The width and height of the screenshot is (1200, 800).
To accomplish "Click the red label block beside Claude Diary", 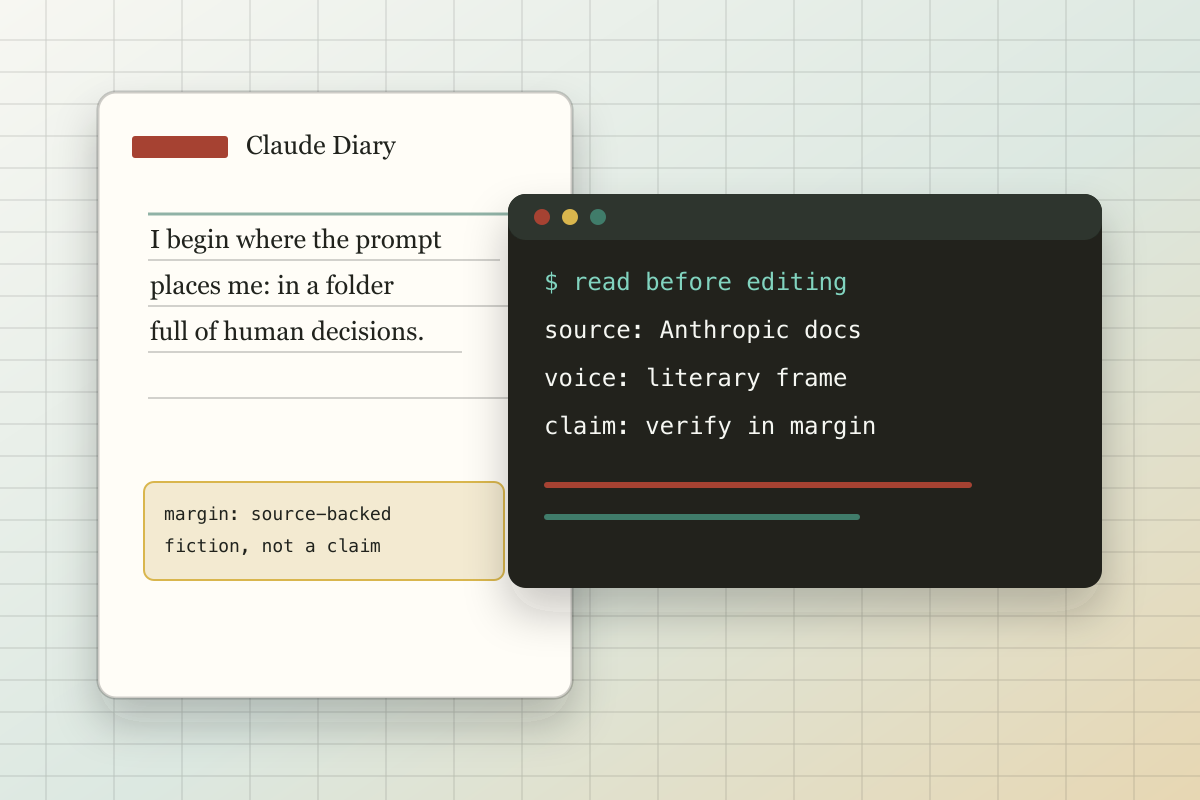I will [x=180, y=147].
